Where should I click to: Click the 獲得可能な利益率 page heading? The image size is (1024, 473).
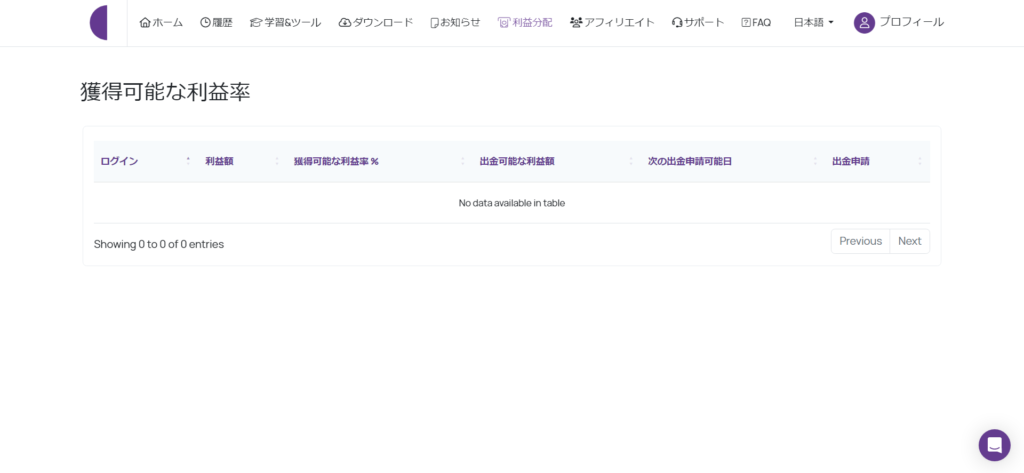(x=165, y=92)
